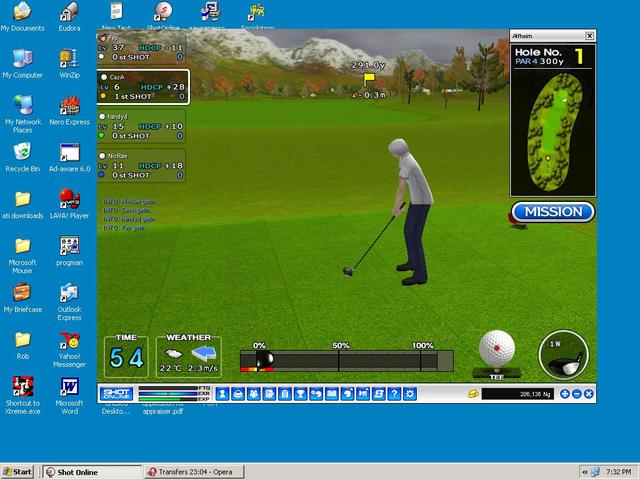Open the Windows Start menu
Image resolution: width=640 pixels, height=480 pixels.
tap(18, 471)
